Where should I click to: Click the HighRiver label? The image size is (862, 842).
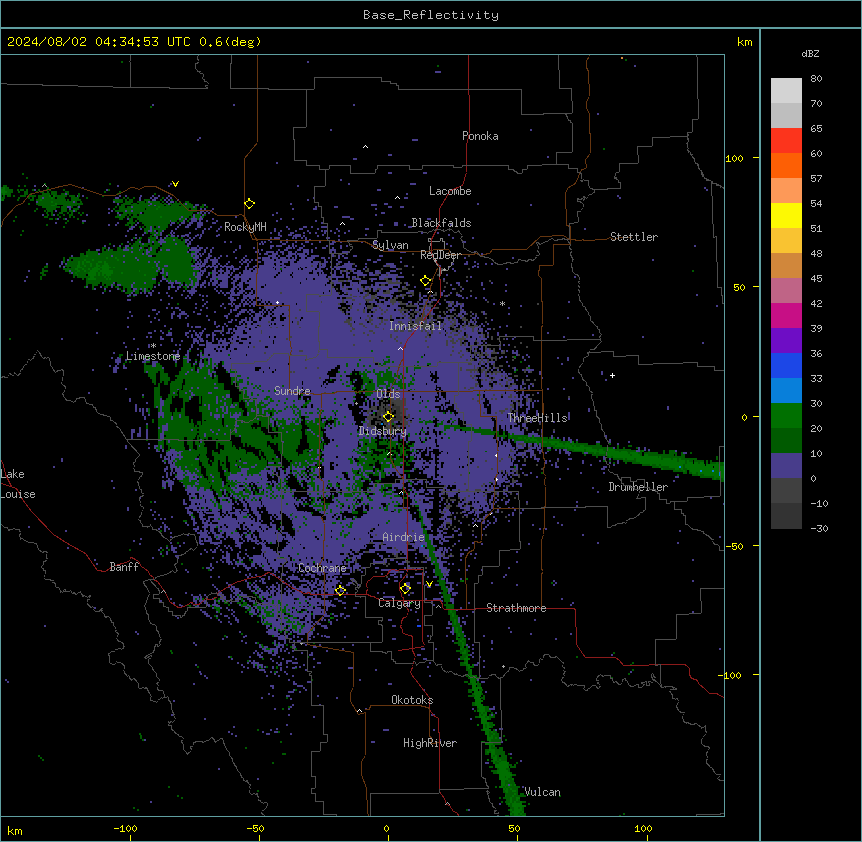(430, 743)
